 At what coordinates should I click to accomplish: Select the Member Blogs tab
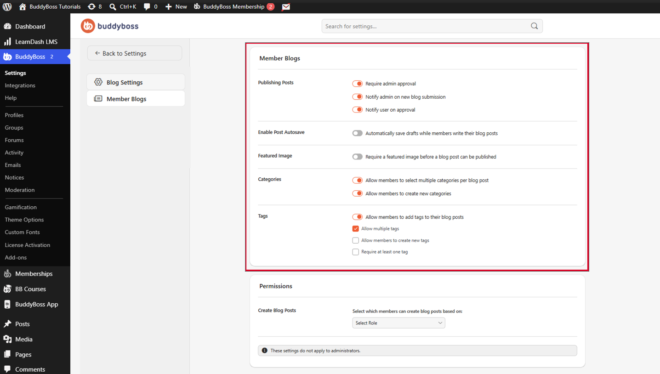click(x=136, y=98)
